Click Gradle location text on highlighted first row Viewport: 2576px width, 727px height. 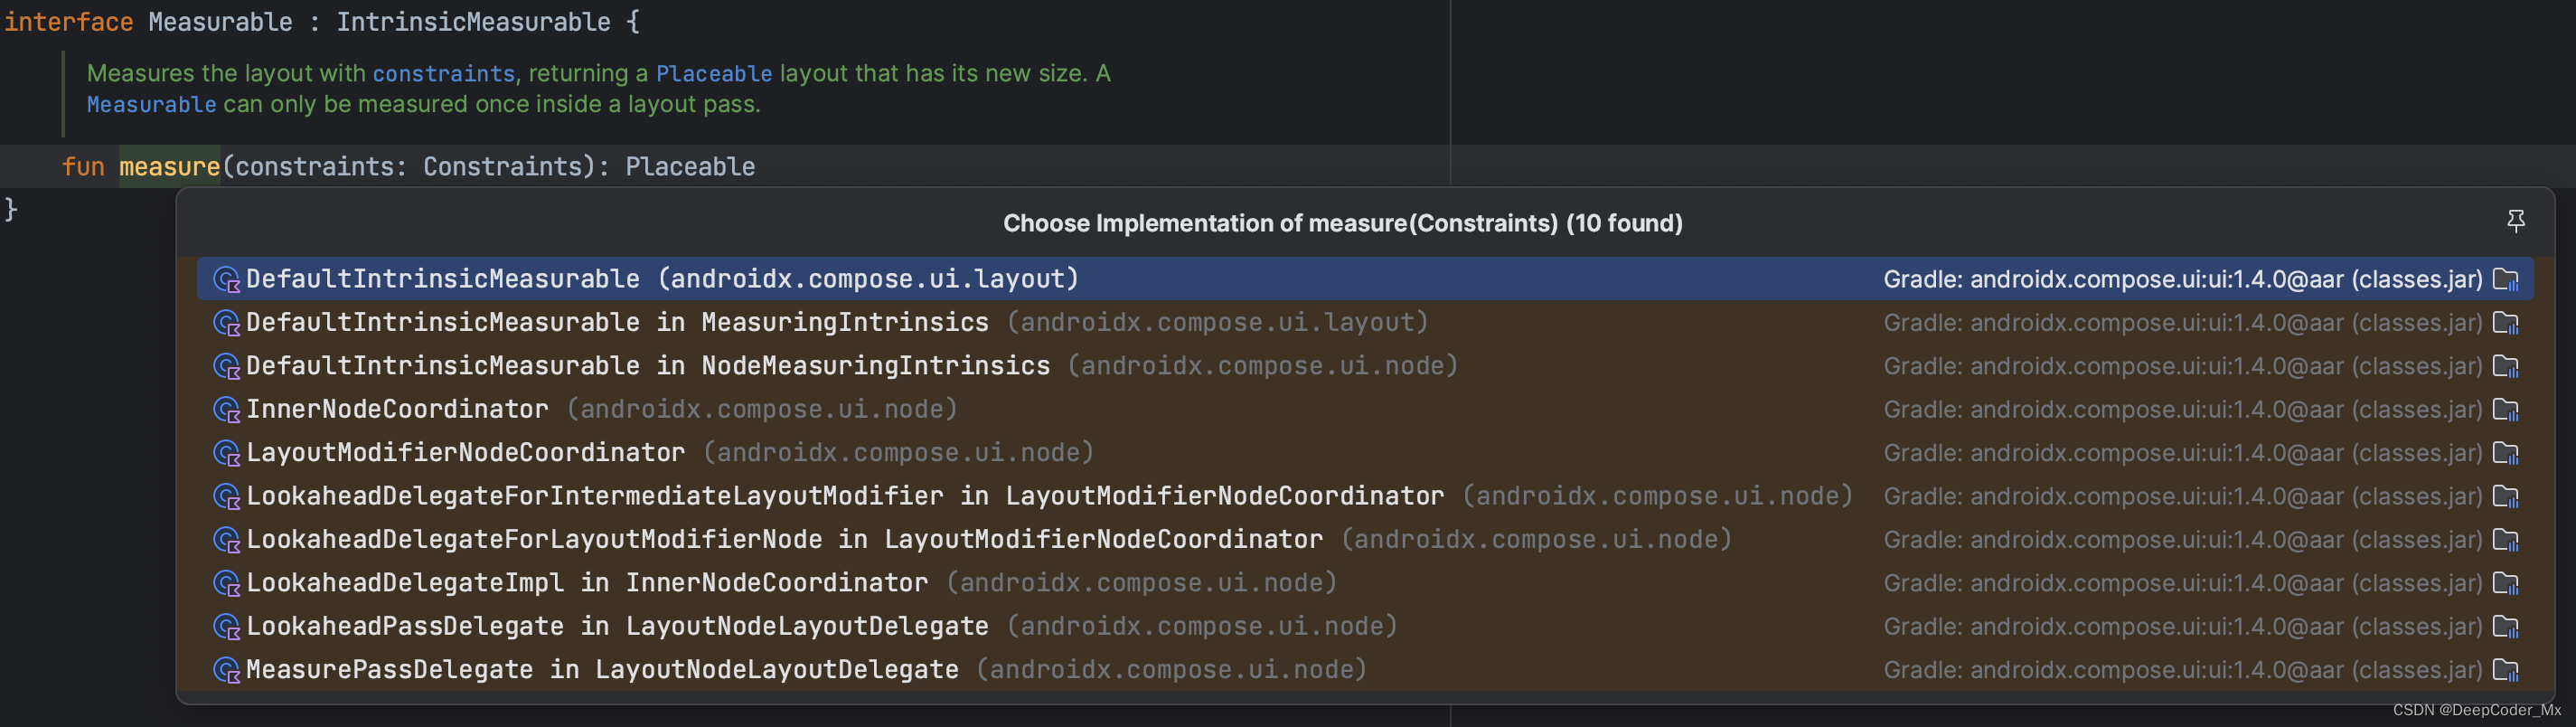pos(2183,279)
